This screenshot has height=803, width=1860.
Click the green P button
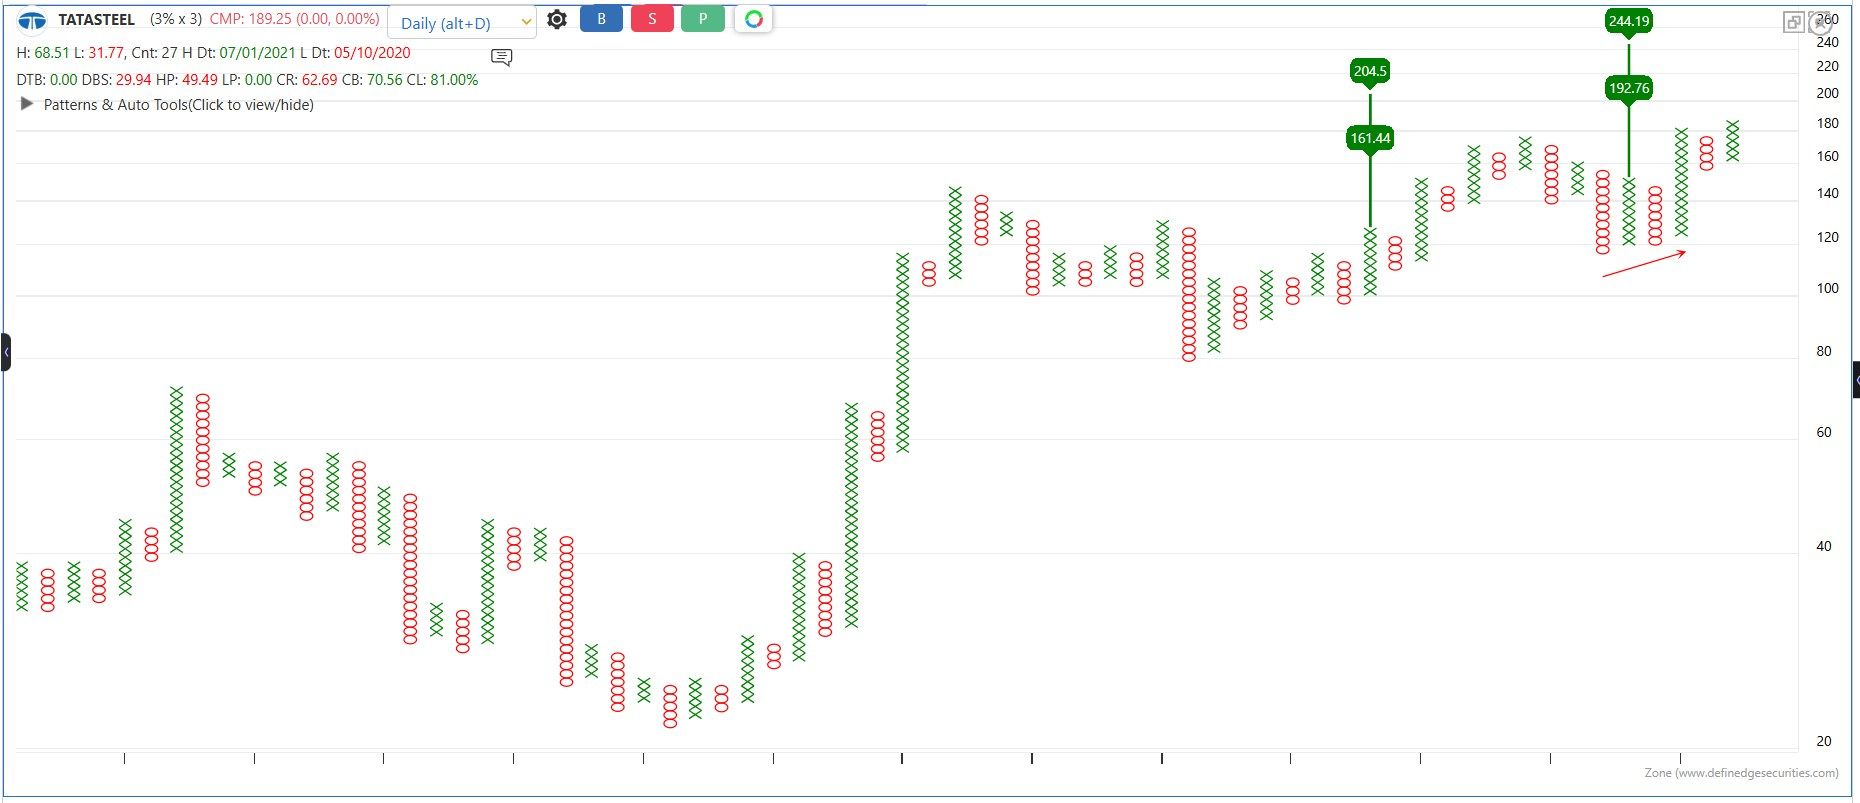[703, 19]
